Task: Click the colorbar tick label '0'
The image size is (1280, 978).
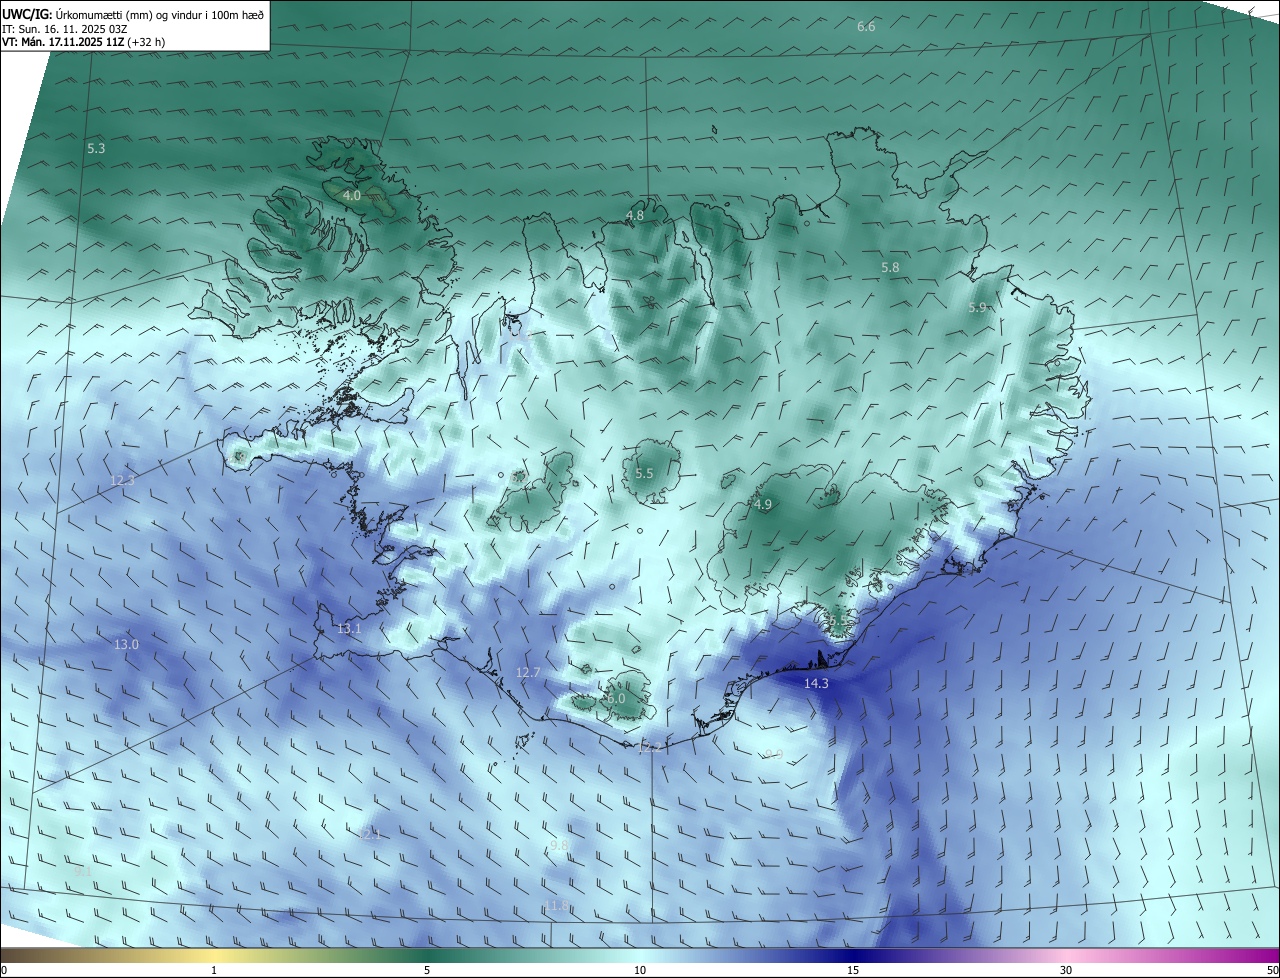Action: pyautogui.click(x=4, y=971)
